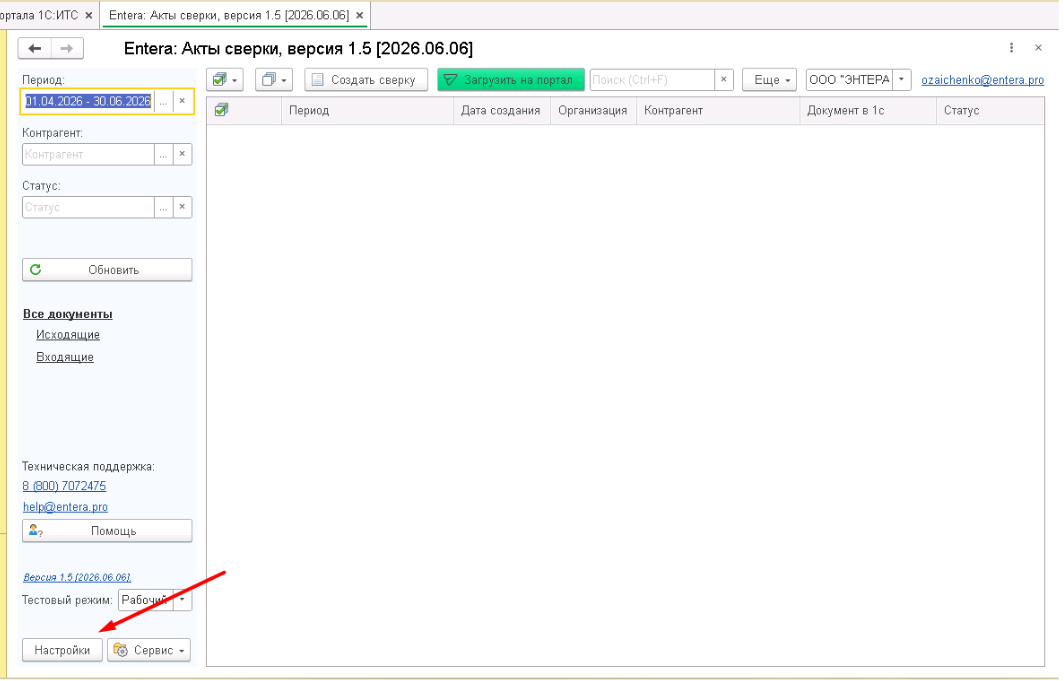Clear the Статус field

click(182, 207)
